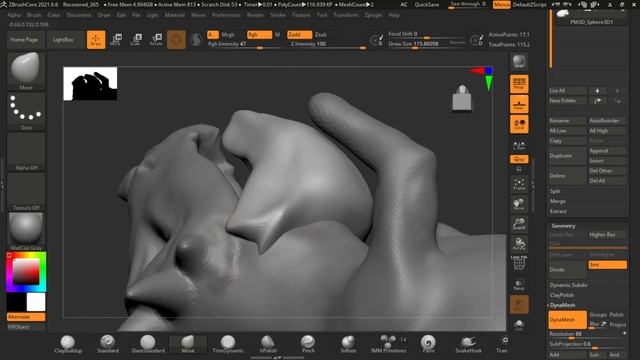The width and height of the screenshot is (640, 360).
Task: Select the Paste brush with spiral icon
Action: point(428,344)
